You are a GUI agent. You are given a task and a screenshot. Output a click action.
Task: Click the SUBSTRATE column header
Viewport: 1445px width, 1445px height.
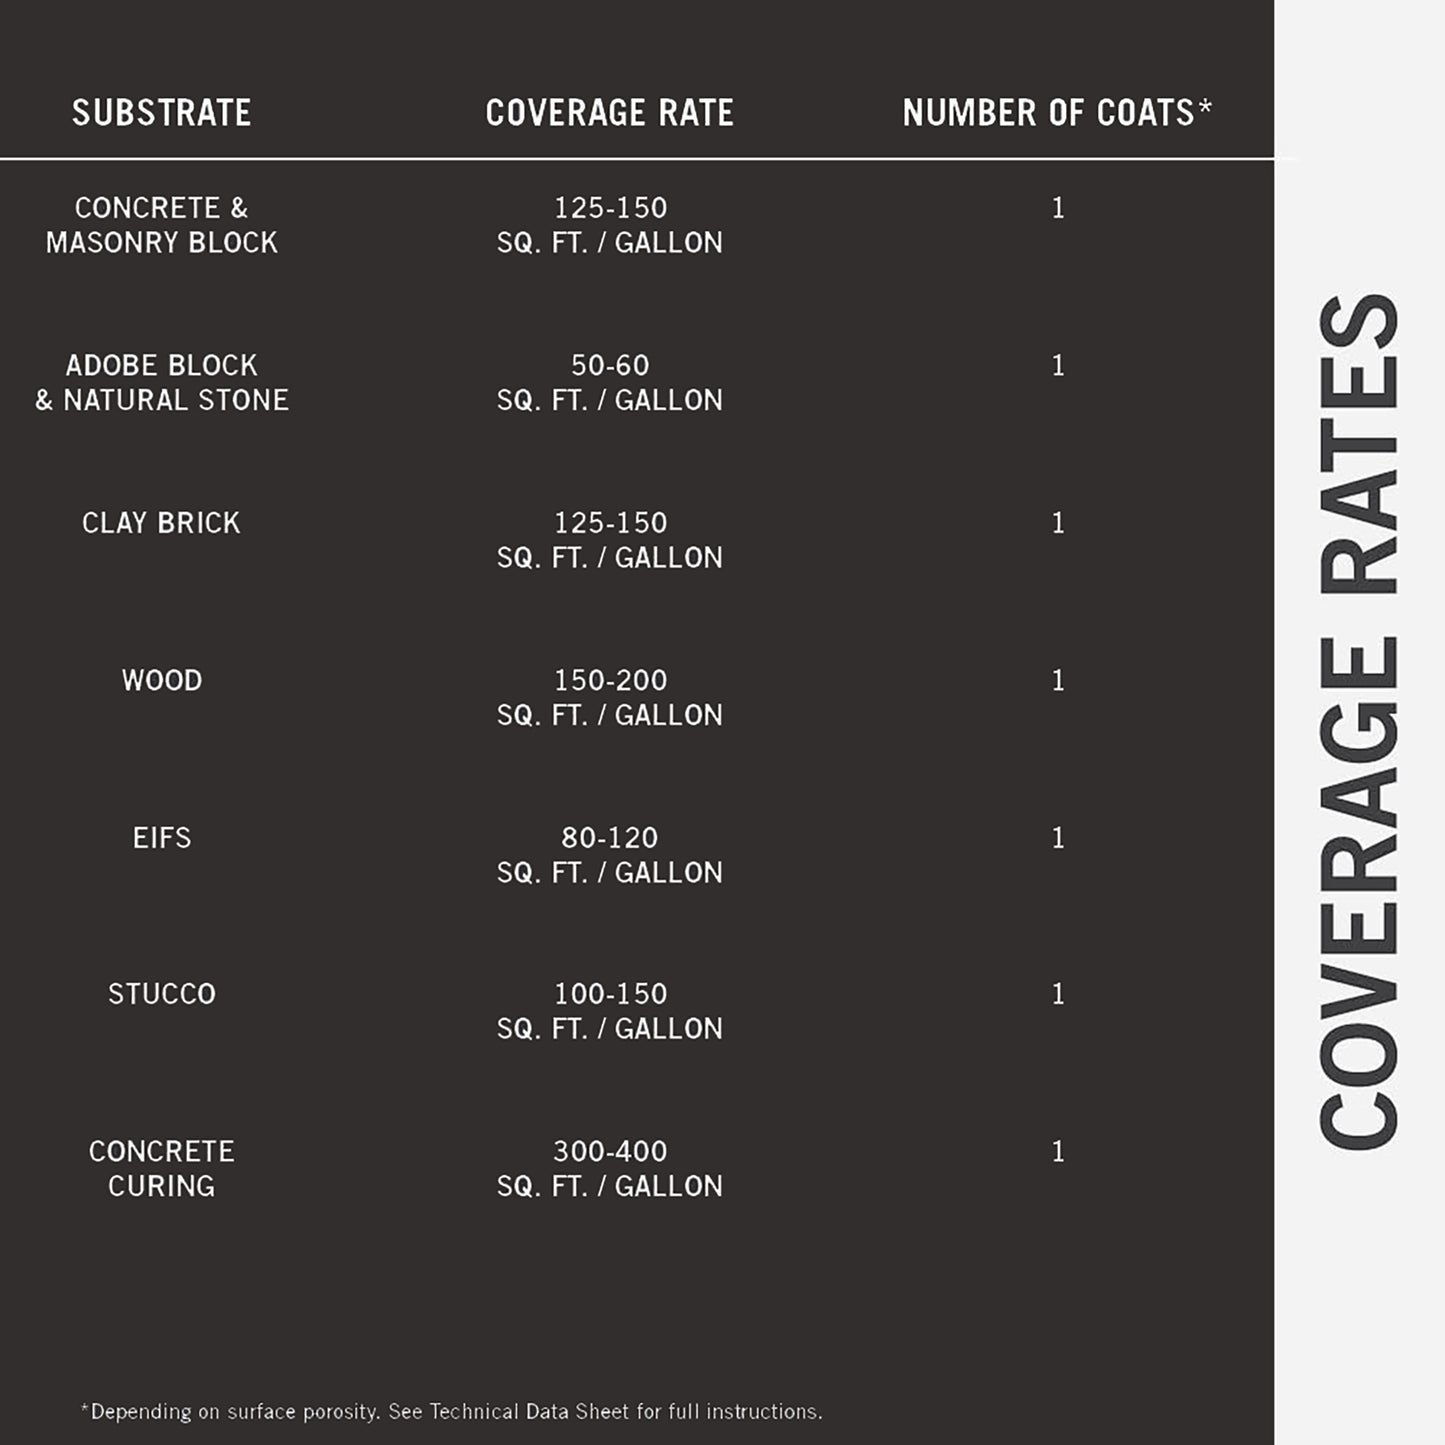pos(161,113)
